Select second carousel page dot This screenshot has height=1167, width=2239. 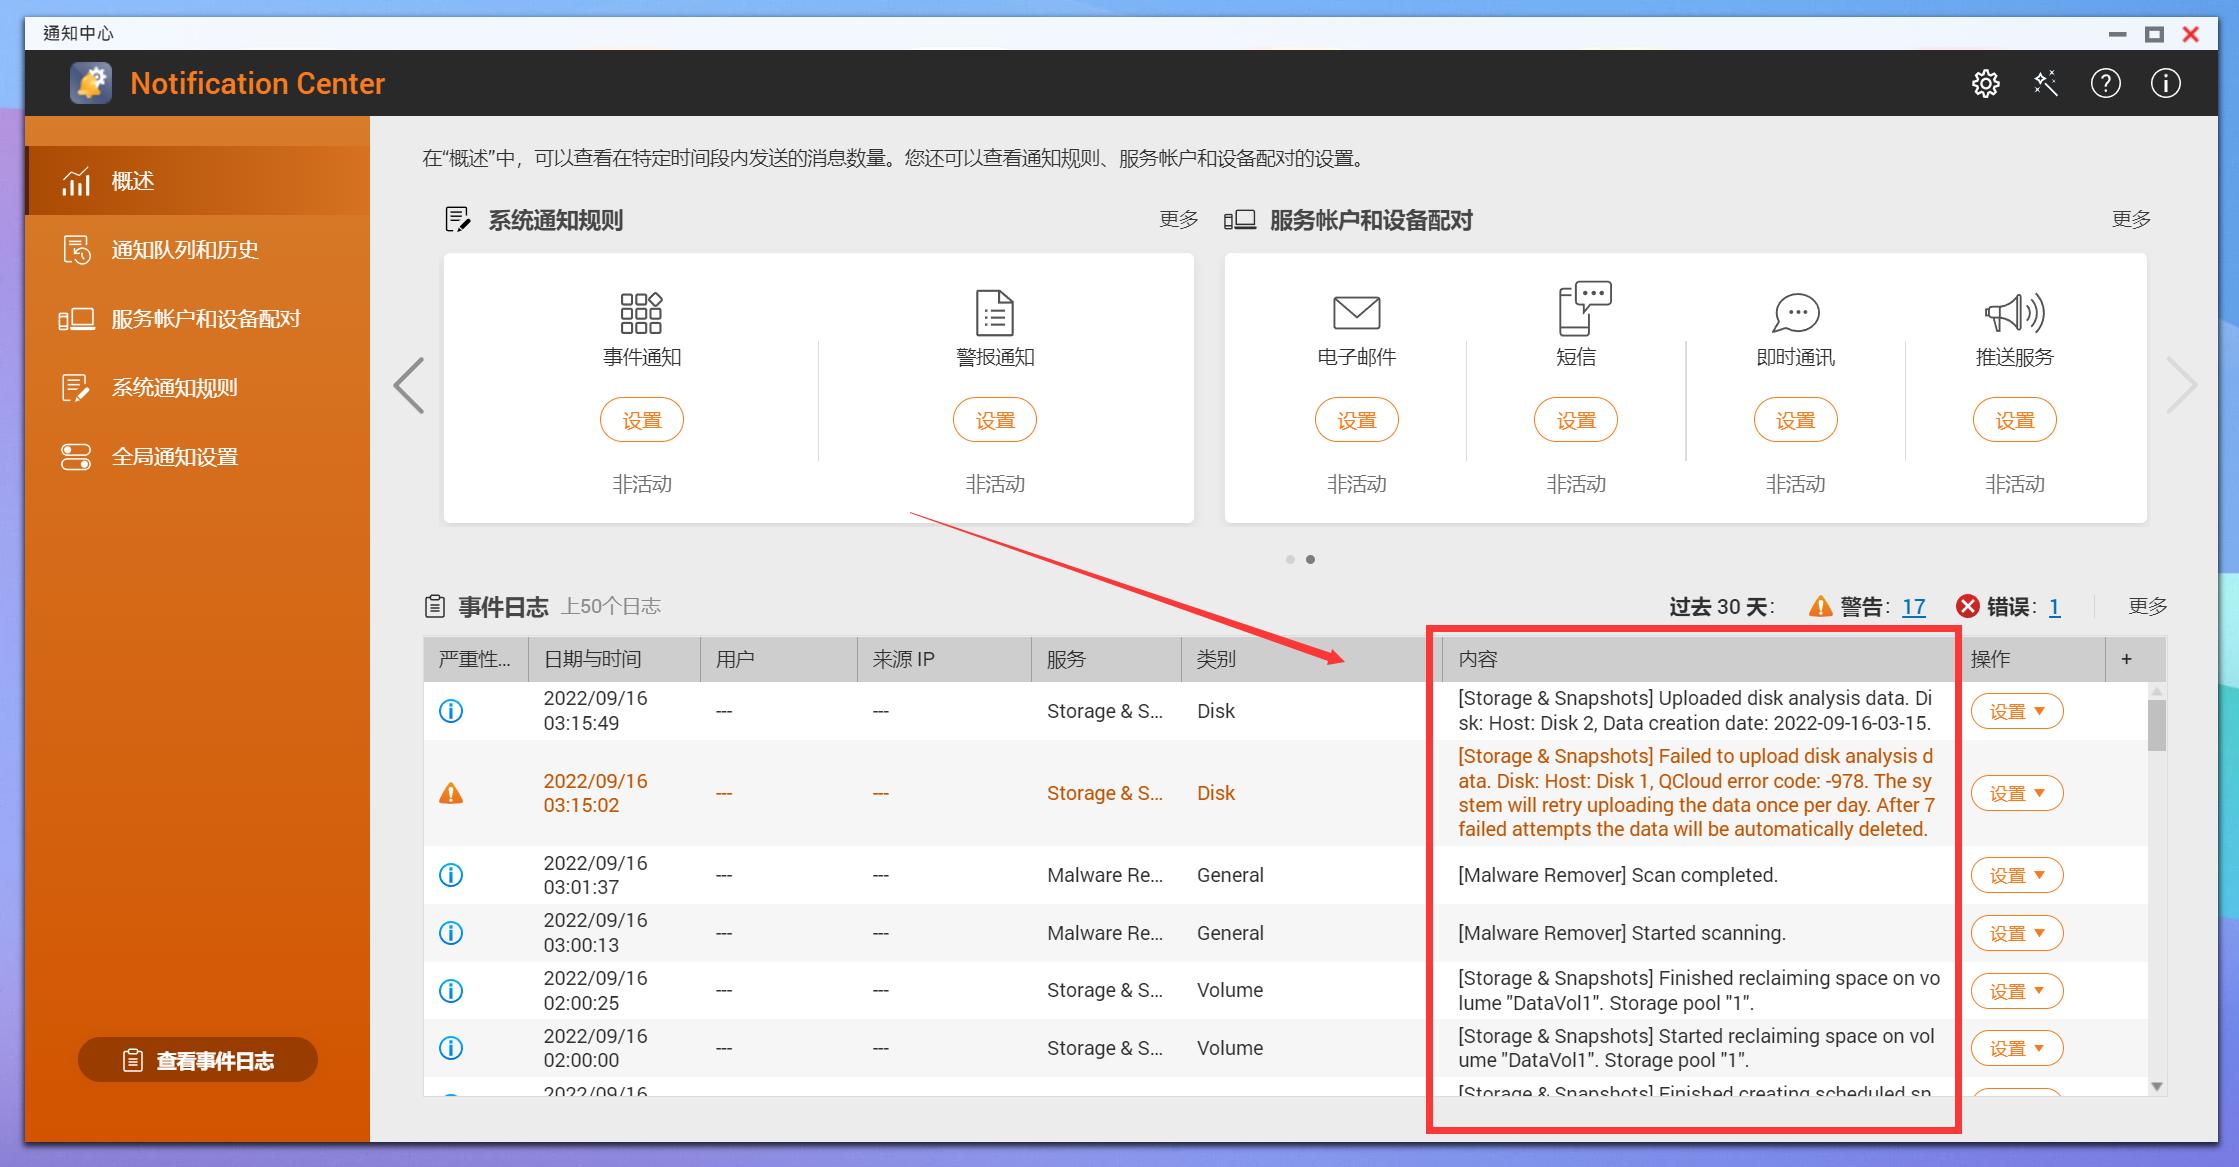[1310, 559]
